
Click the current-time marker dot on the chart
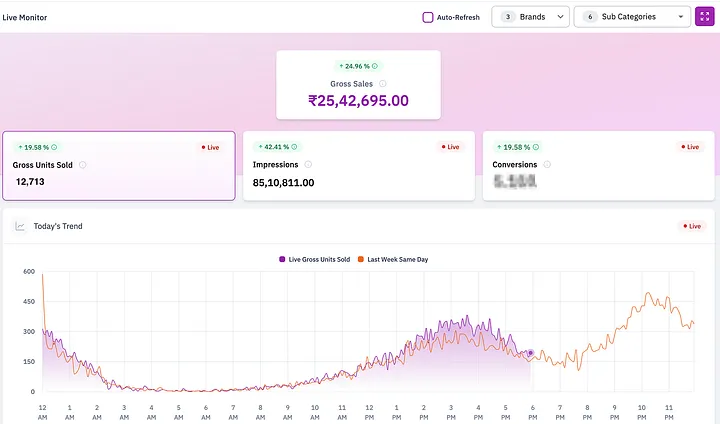(530, 353)
